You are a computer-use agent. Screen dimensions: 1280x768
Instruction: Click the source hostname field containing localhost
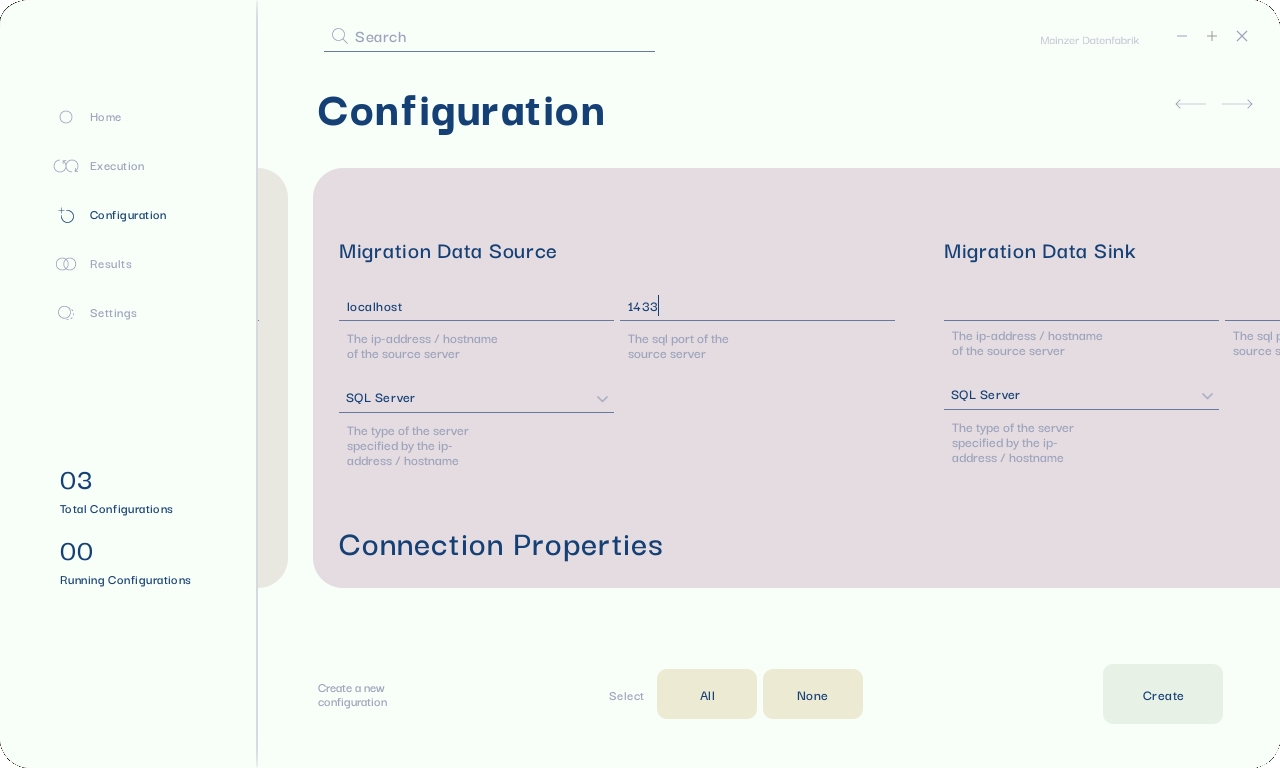[x=476, y=307]
